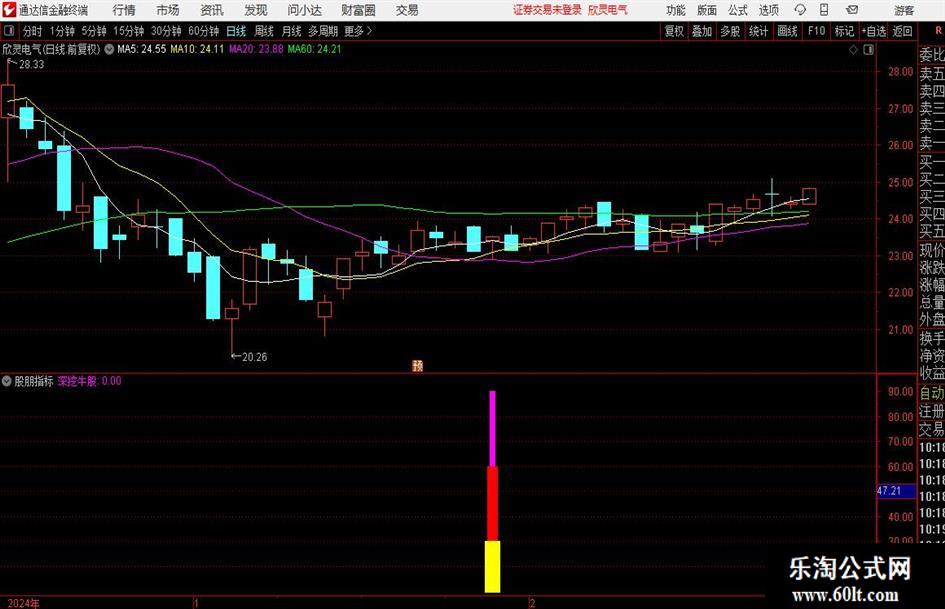Click the 2024年 timeline label
The height and width of the screenshot is (609, 945).
[24, 603]
